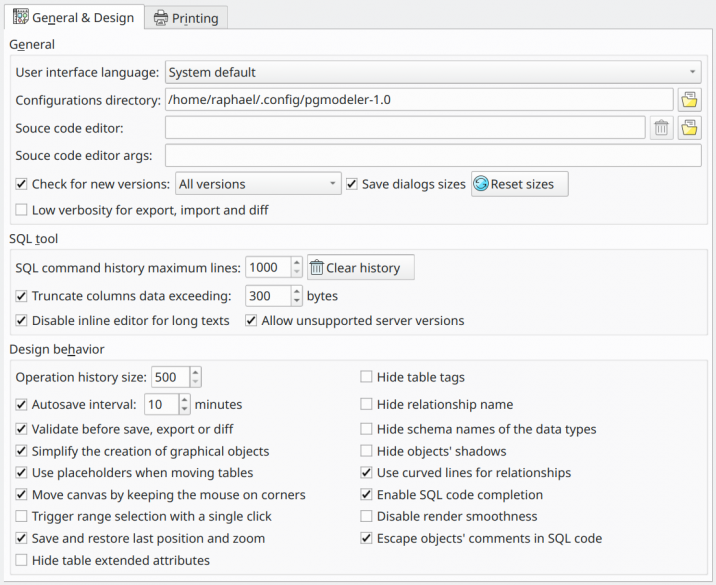Viewport: 716px width, 585px height.
Task: Click the trash icon beside Souce code editor
Action: tap(661, 128)
